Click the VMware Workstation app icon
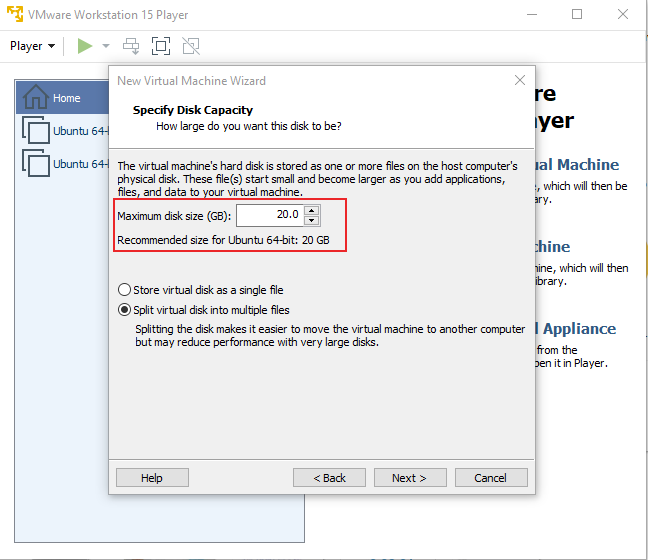Screen dimensions: 648x560 pos(15,14)
